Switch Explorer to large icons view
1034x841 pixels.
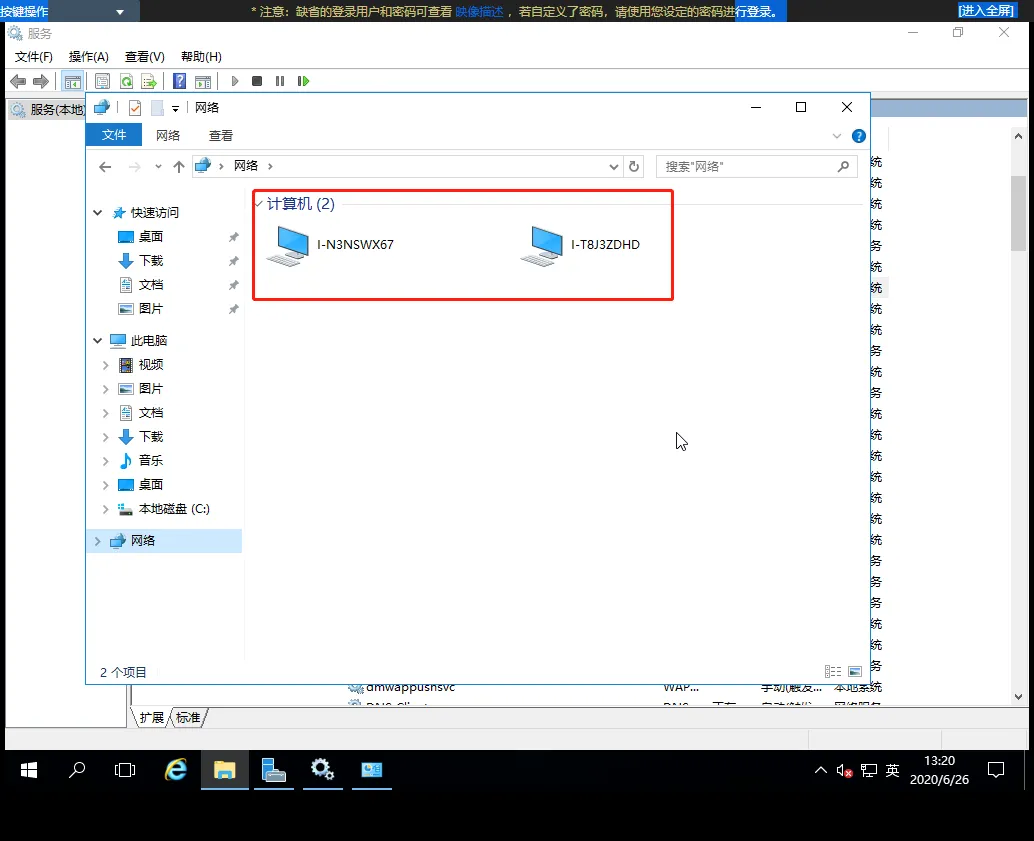tap(853, 671)
